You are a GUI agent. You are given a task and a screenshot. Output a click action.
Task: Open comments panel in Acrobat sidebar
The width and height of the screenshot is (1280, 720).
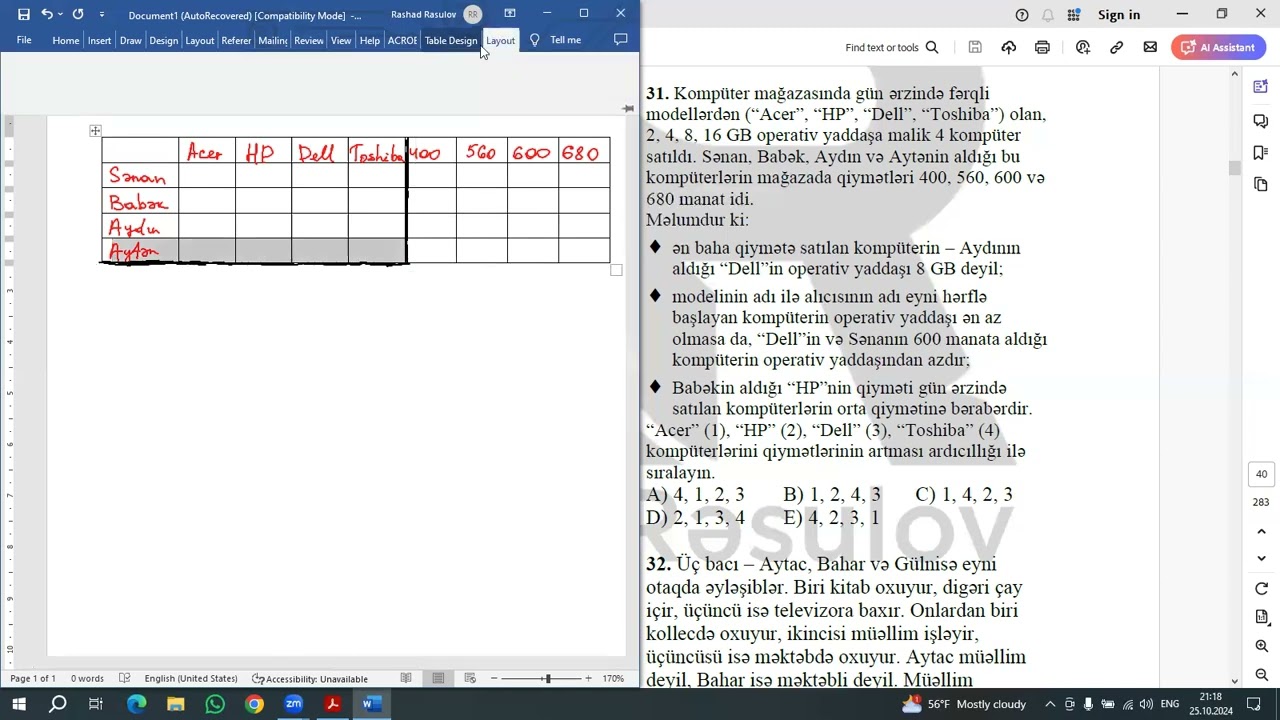click(1261, 120)
